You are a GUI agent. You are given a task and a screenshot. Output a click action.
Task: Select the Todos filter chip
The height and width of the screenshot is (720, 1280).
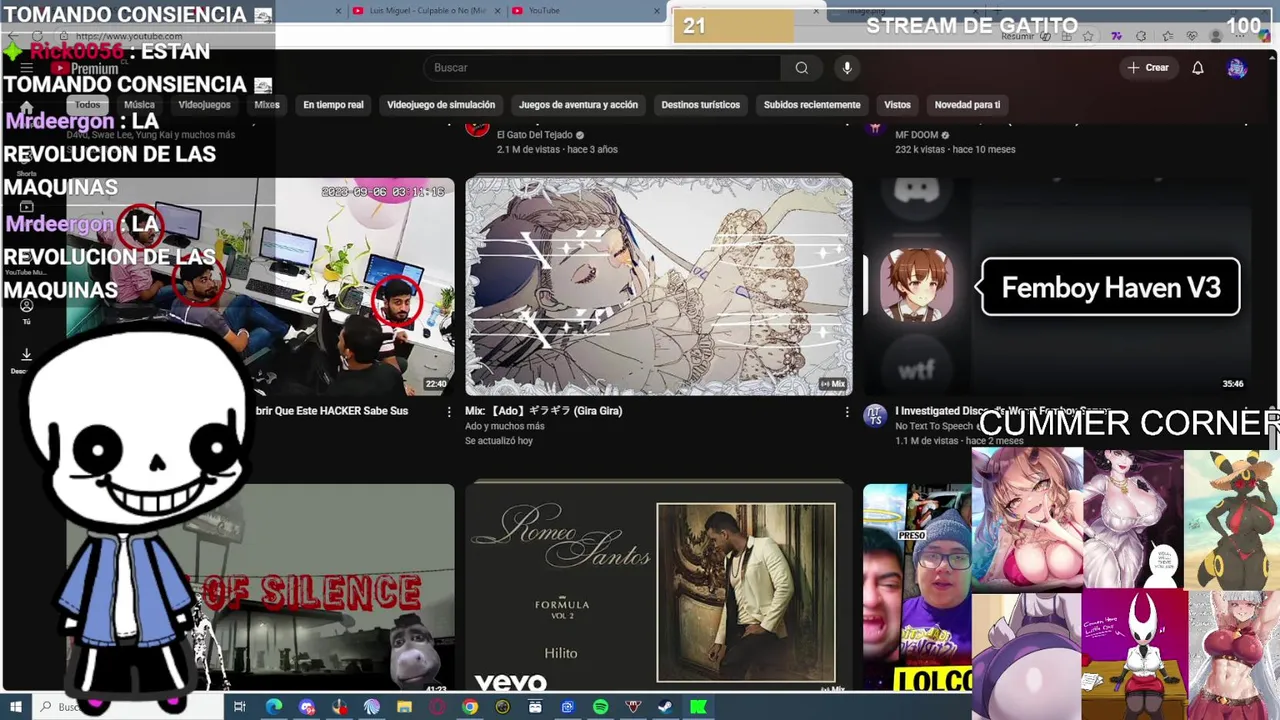88,105
